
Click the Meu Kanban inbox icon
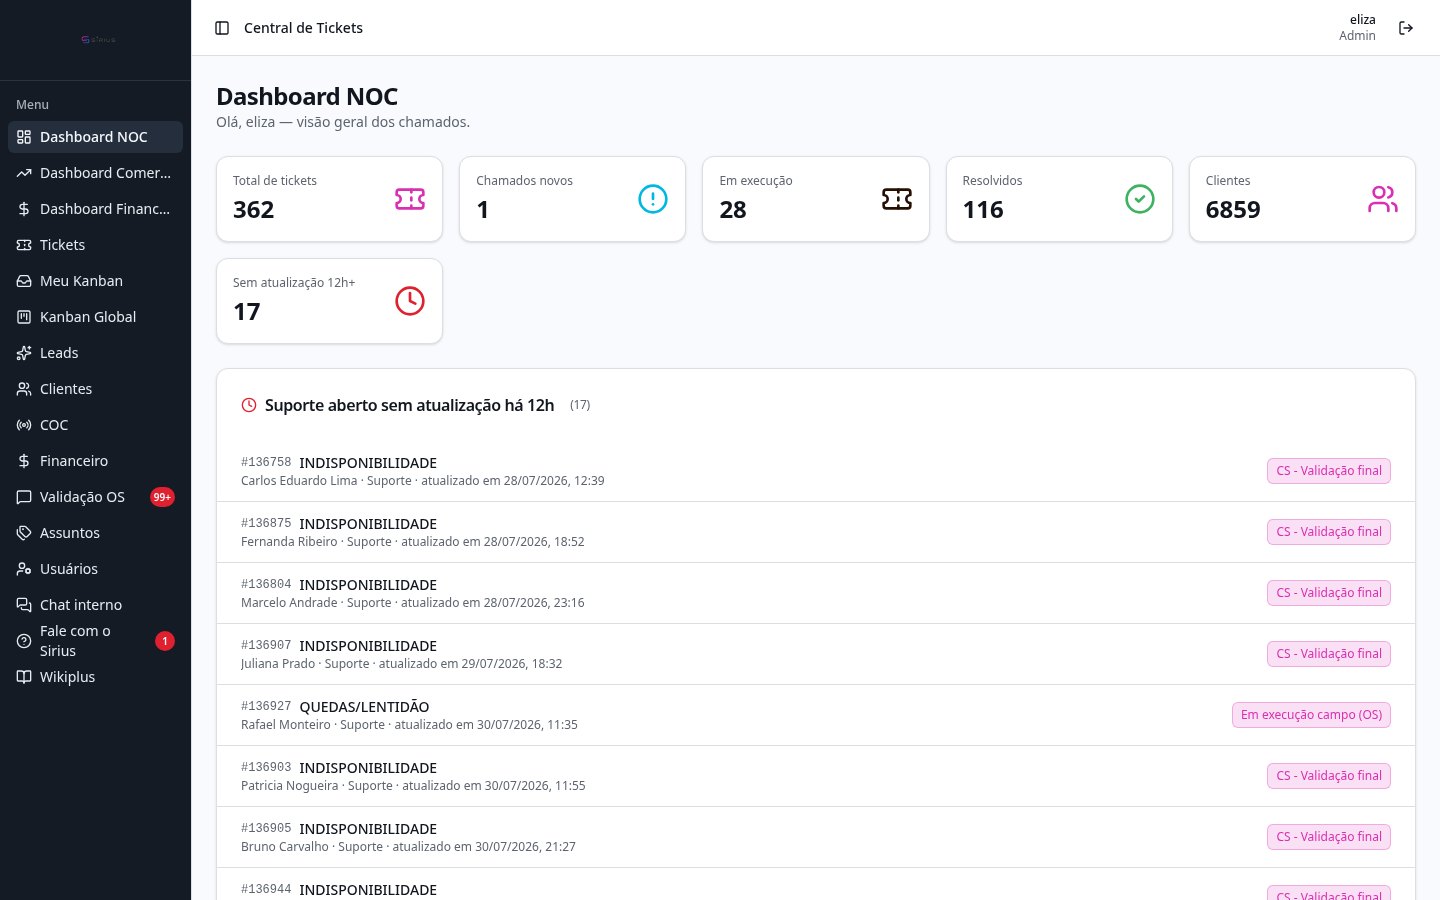pyautogui.click(x=24, y=281)
